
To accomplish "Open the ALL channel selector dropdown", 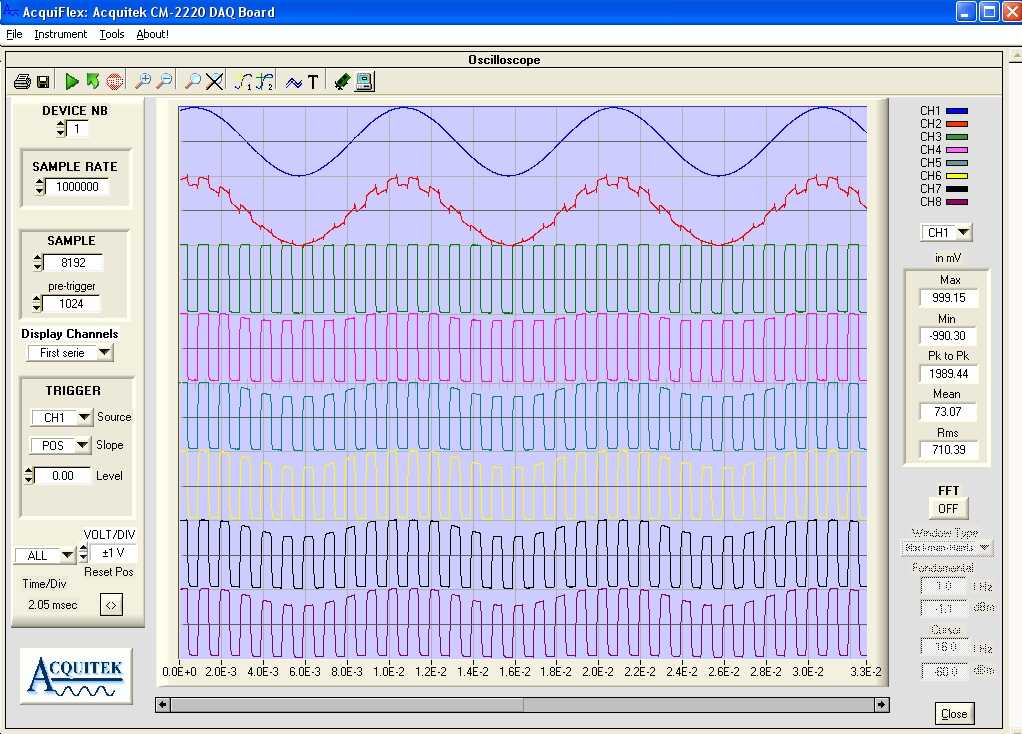I will 45,555.
